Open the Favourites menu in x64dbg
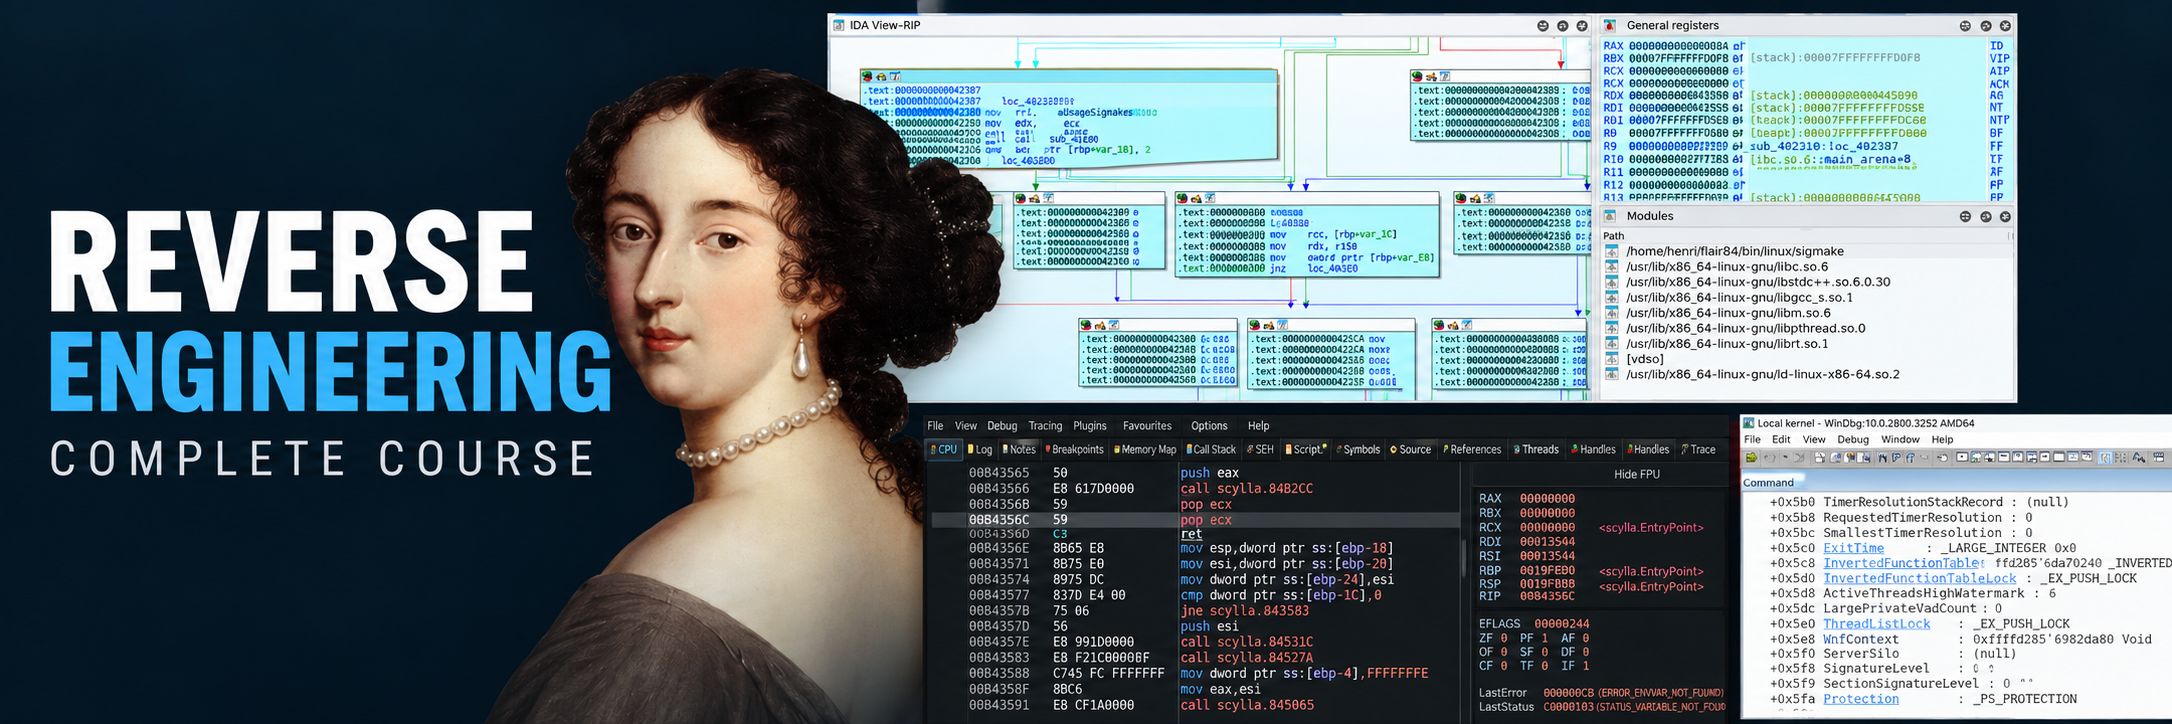 (x=1147, y=426)
